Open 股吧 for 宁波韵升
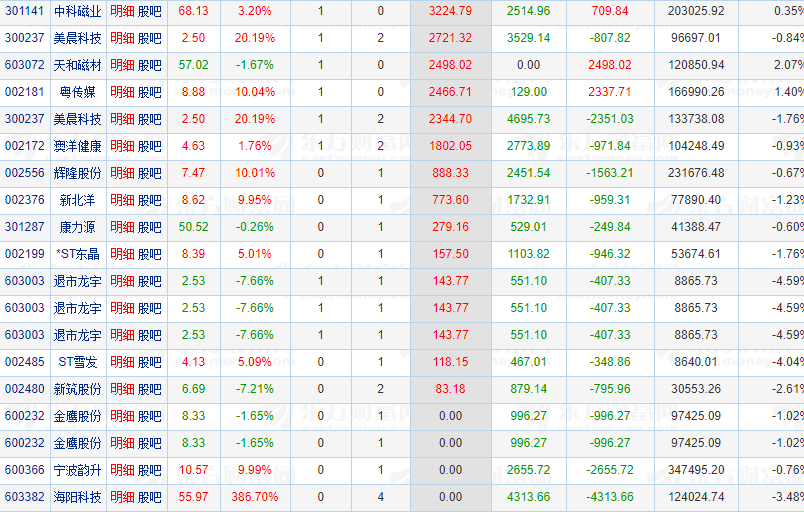The height and width of the screenshot is (512, 804). (150, 470)
